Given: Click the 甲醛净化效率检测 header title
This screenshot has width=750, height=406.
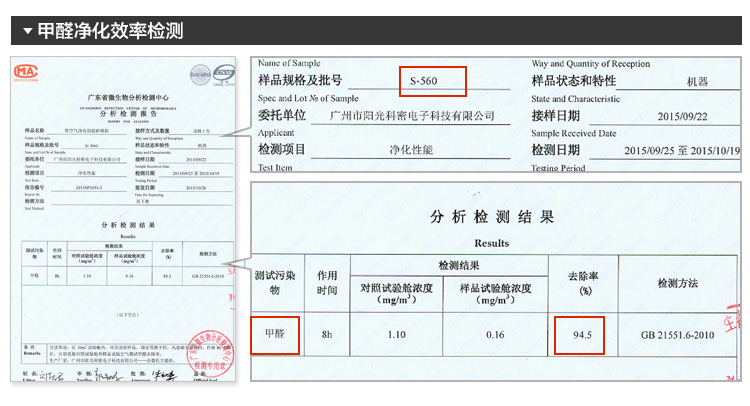Looking at the screenshot, I should [110, 31].
